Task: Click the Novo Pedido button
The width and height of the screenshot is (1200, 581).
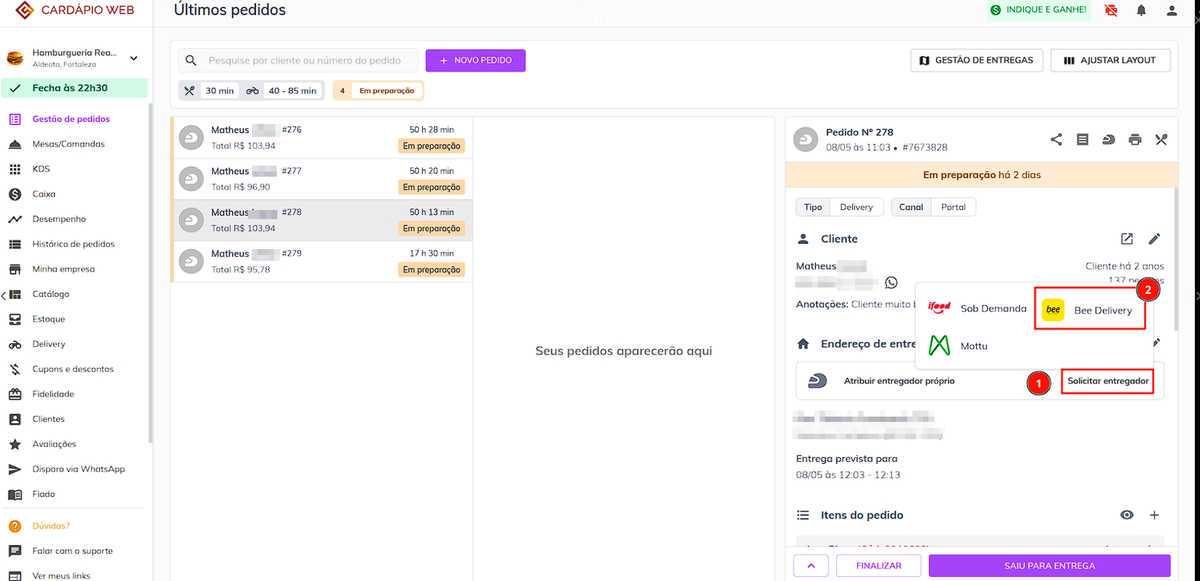Action: pos(475,61)
